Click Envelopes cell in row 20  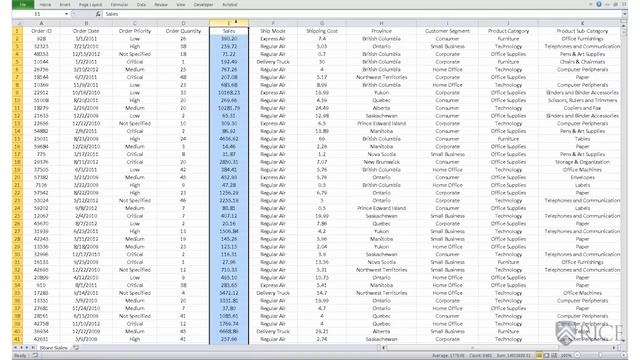click(x=582, y=178)
